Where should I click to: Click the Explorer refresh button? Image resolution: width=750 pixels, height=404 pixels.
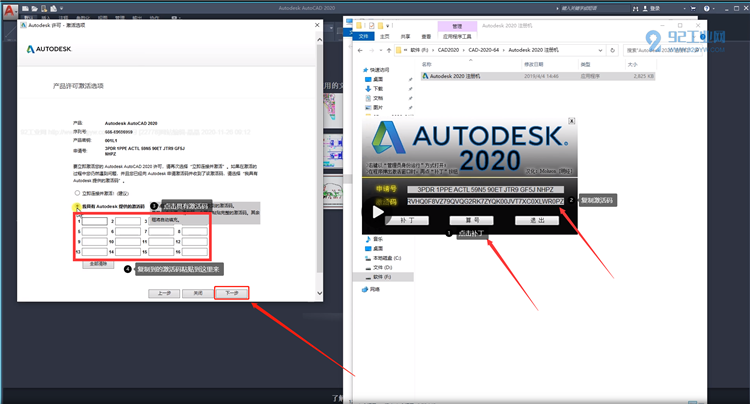point(612,50)
